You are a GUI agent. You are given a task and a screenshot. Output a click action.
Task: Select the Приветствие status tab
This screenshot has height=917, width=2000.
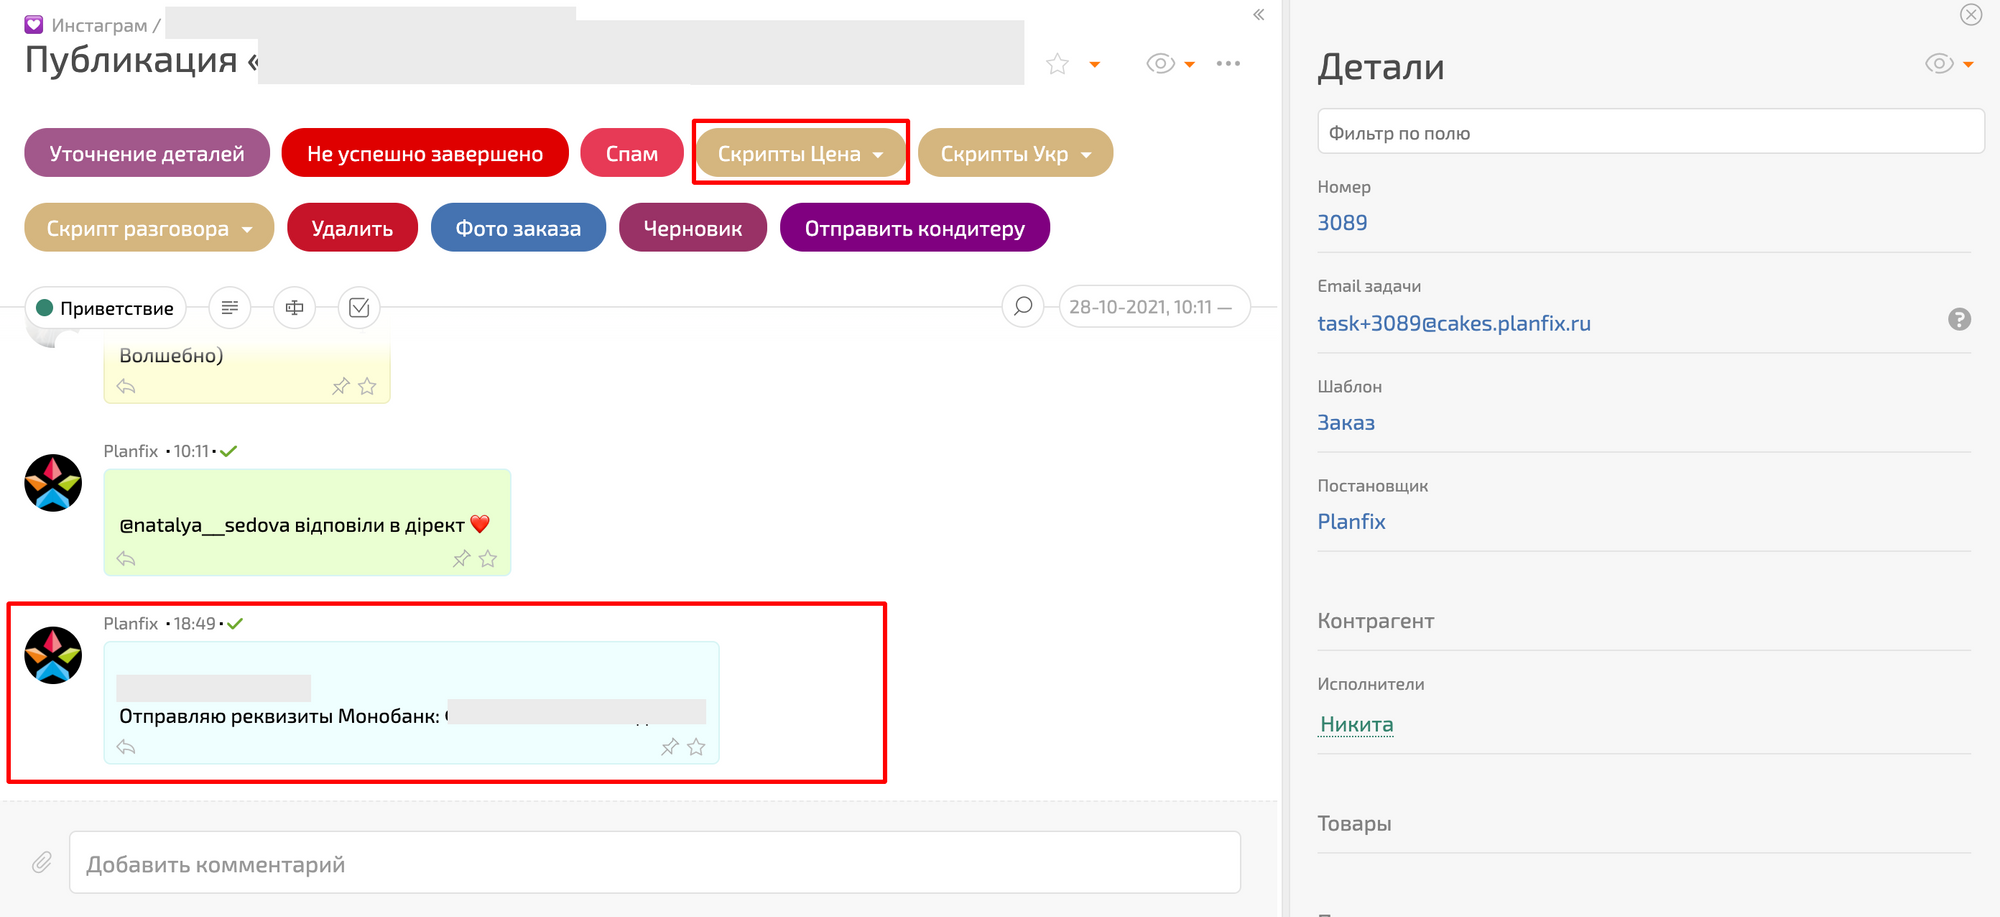(x=106, y=308)
